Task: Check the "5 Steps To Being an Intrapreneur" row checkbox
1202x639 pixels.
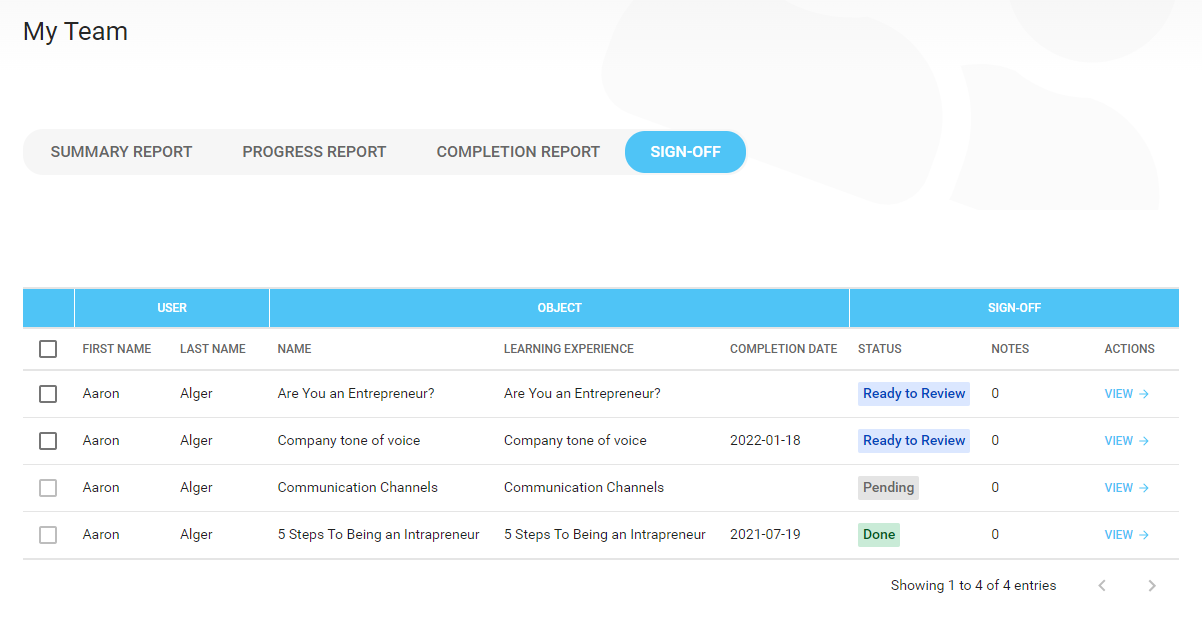Action: [x=47, y=534]
